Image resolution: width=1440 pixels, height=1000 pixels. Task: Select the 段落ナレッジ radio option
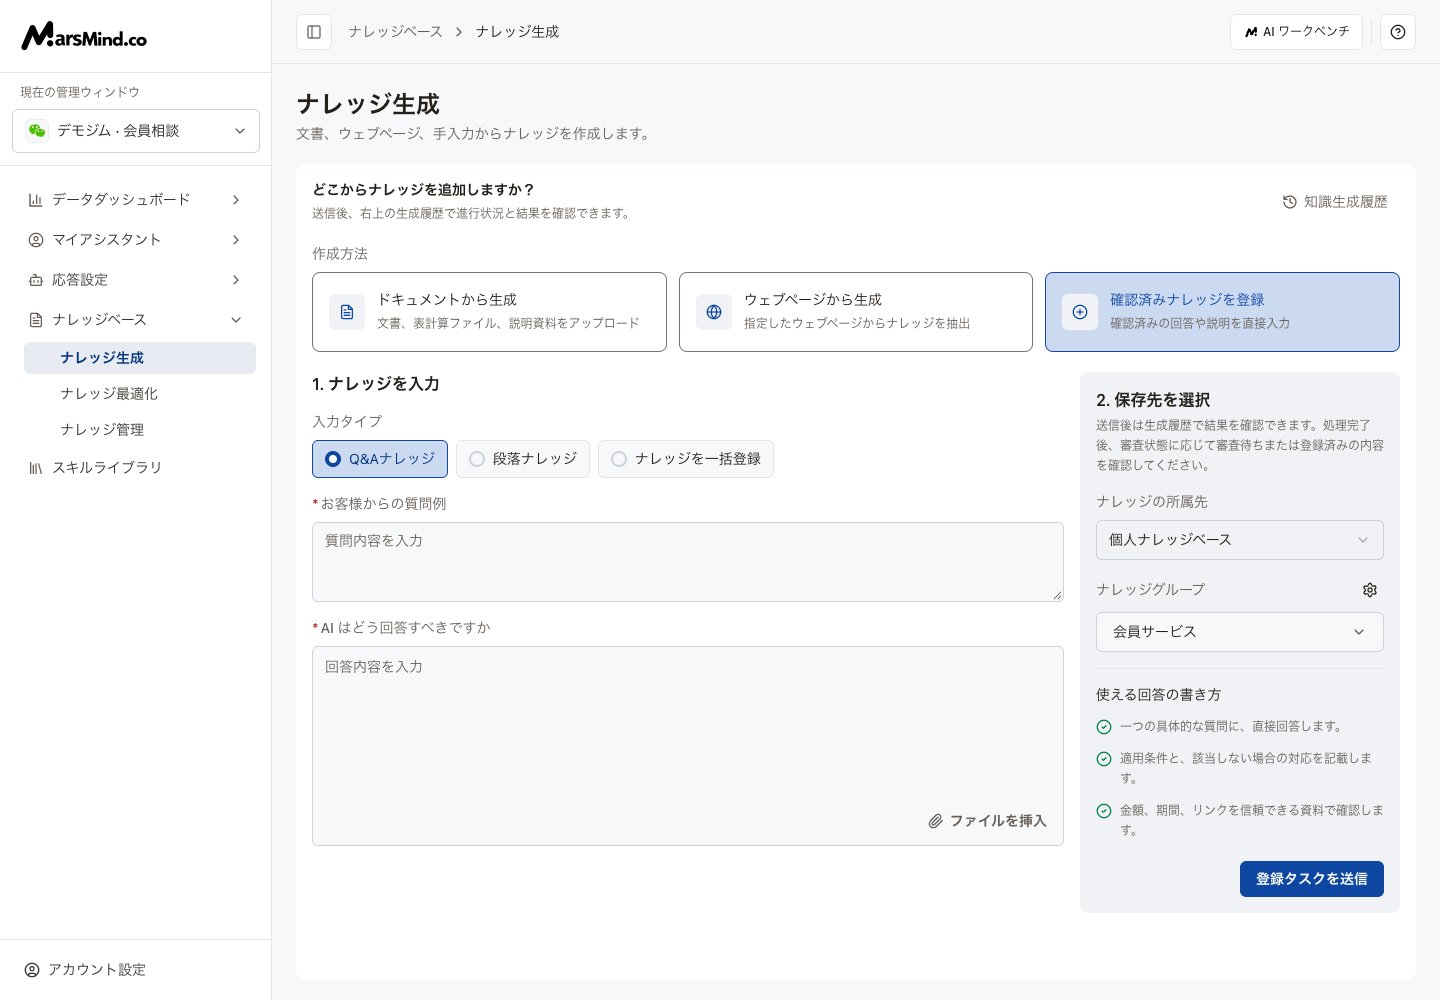[x=523, y=459]
